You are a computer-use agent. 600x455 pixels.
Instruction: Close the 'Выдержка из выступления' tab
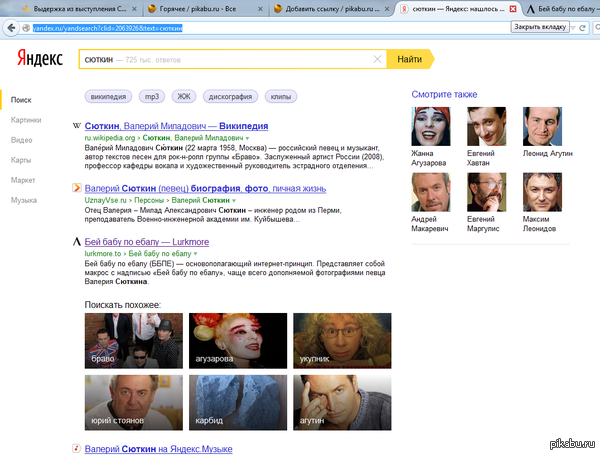[x=134, y=9]
